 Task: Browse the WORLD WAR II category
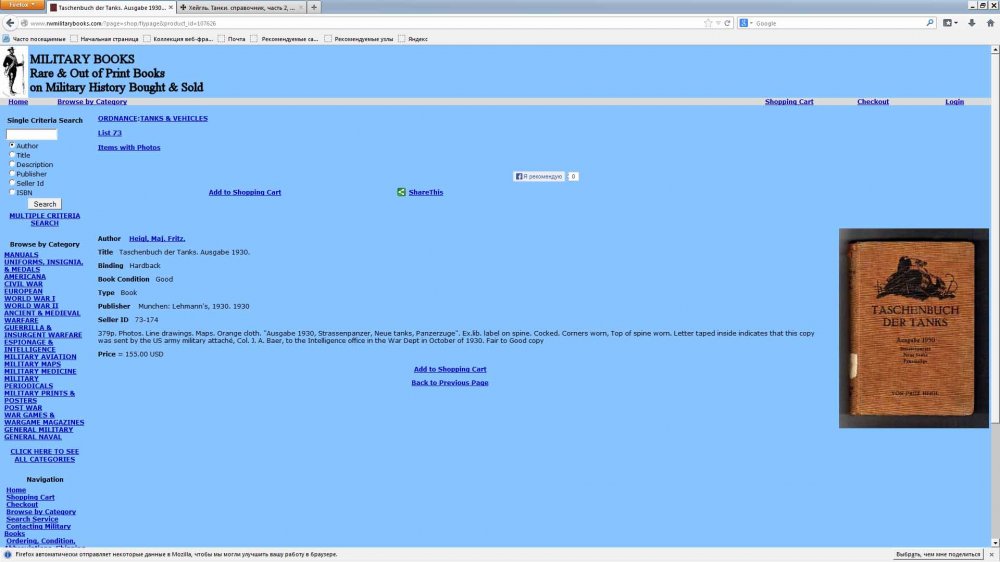tap(31, 306)
